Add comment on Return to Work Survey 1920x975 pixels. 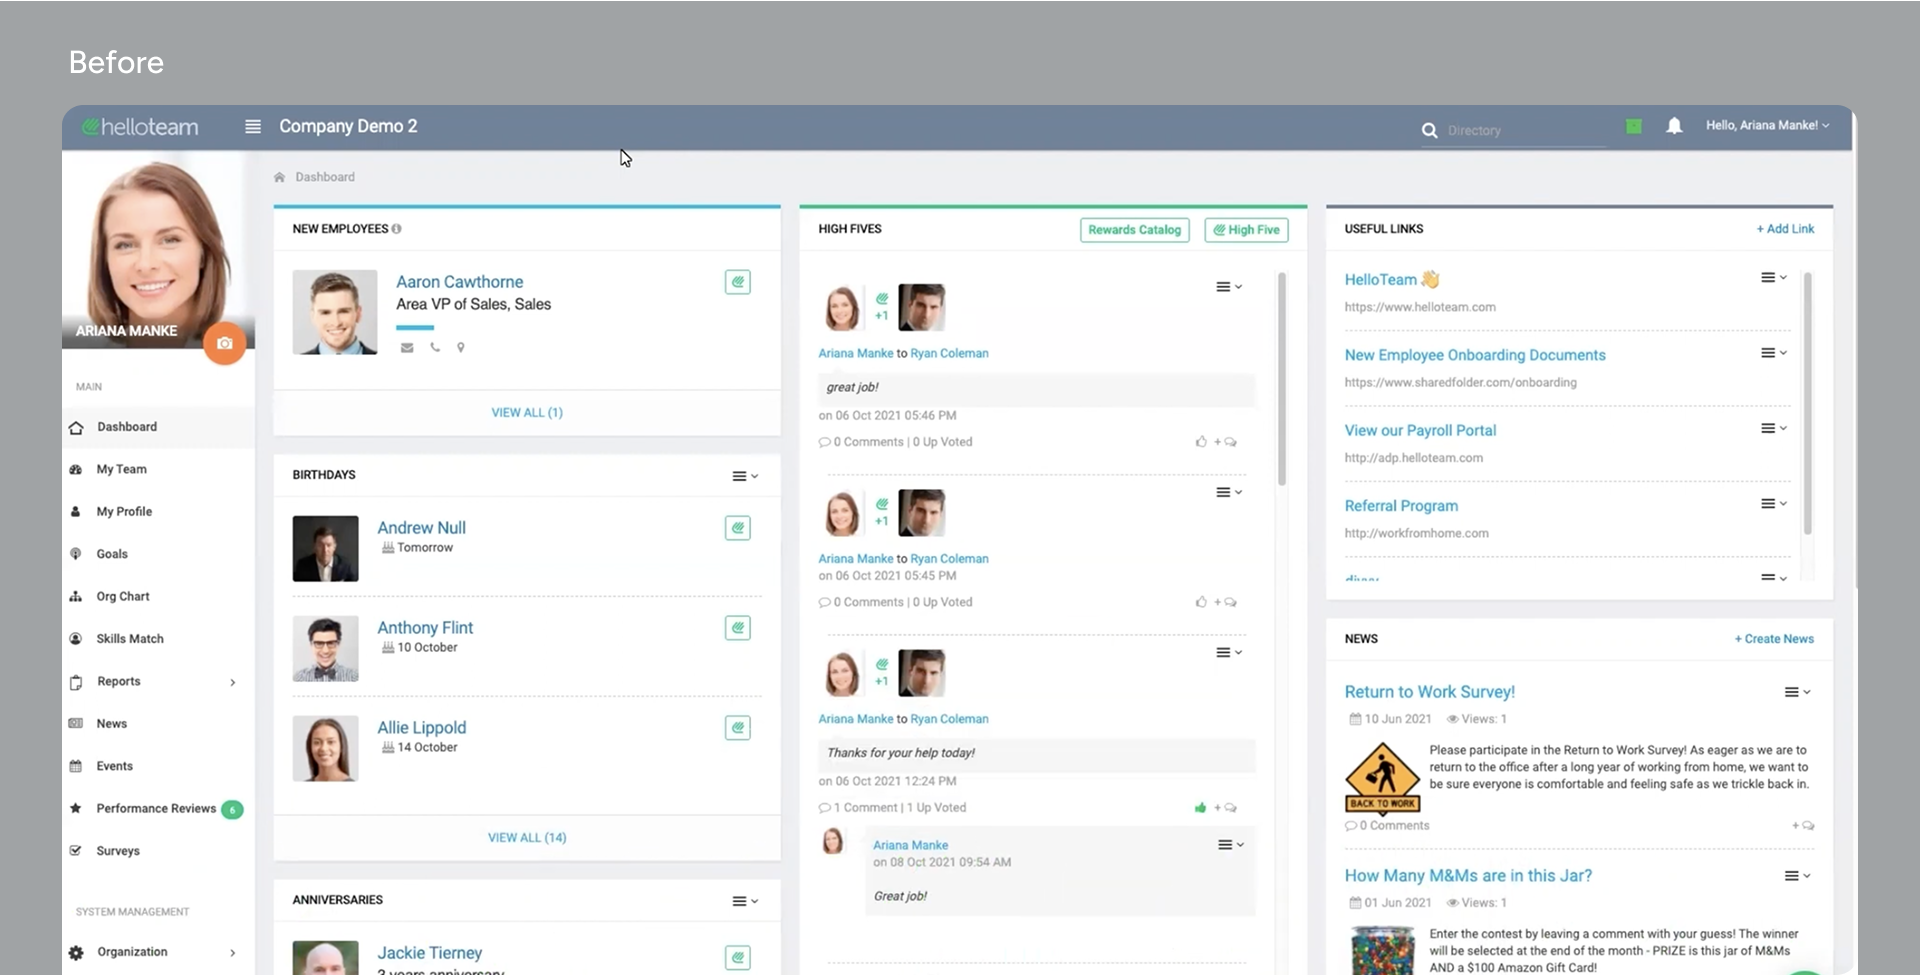click(1803, 826)
